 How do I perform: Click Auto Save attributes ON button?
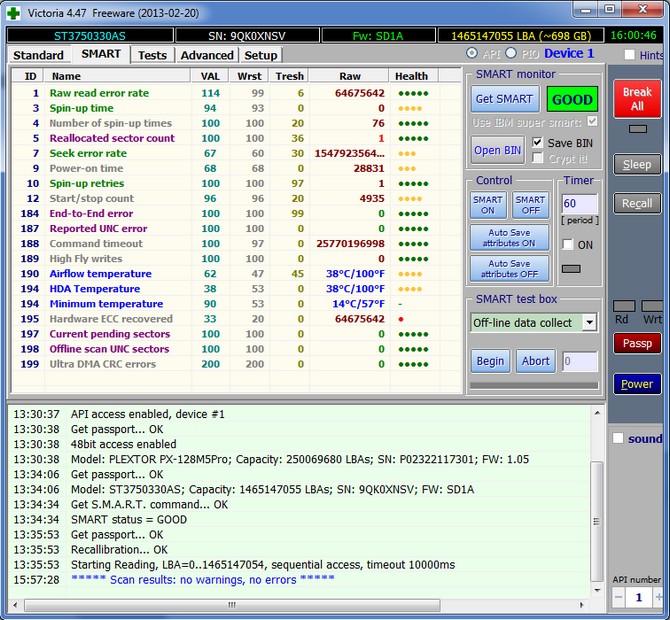pyautogui.click(x=511, y=237)
